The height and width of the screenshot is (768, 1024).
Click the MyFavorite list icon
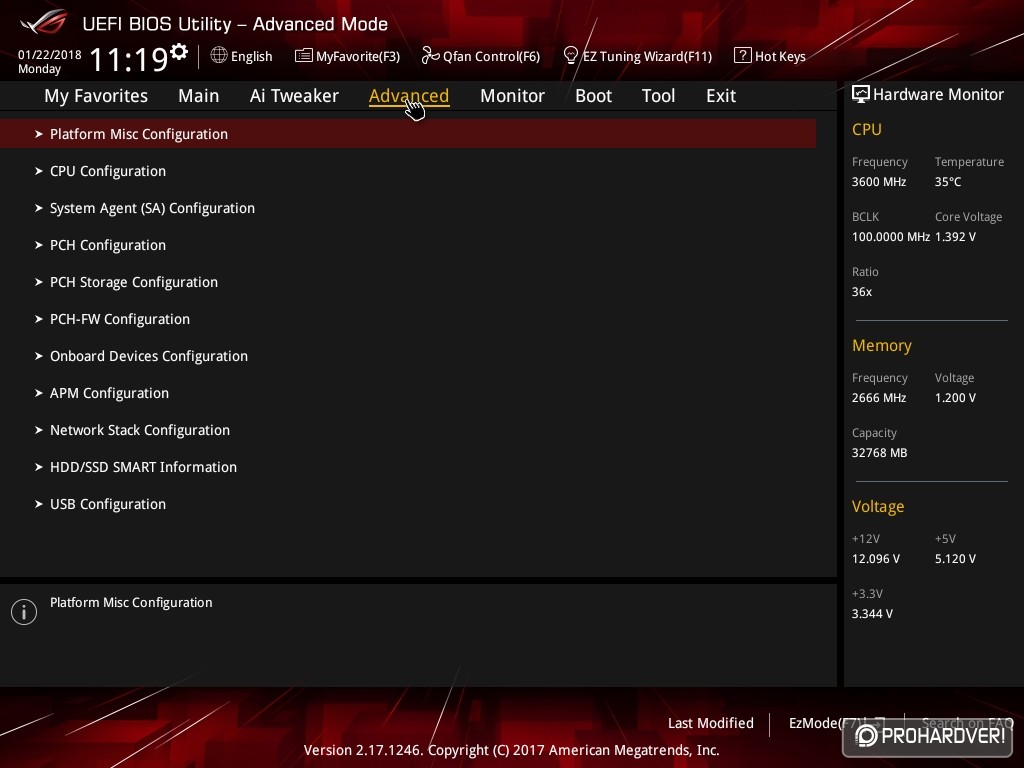[x=304, y=56]
